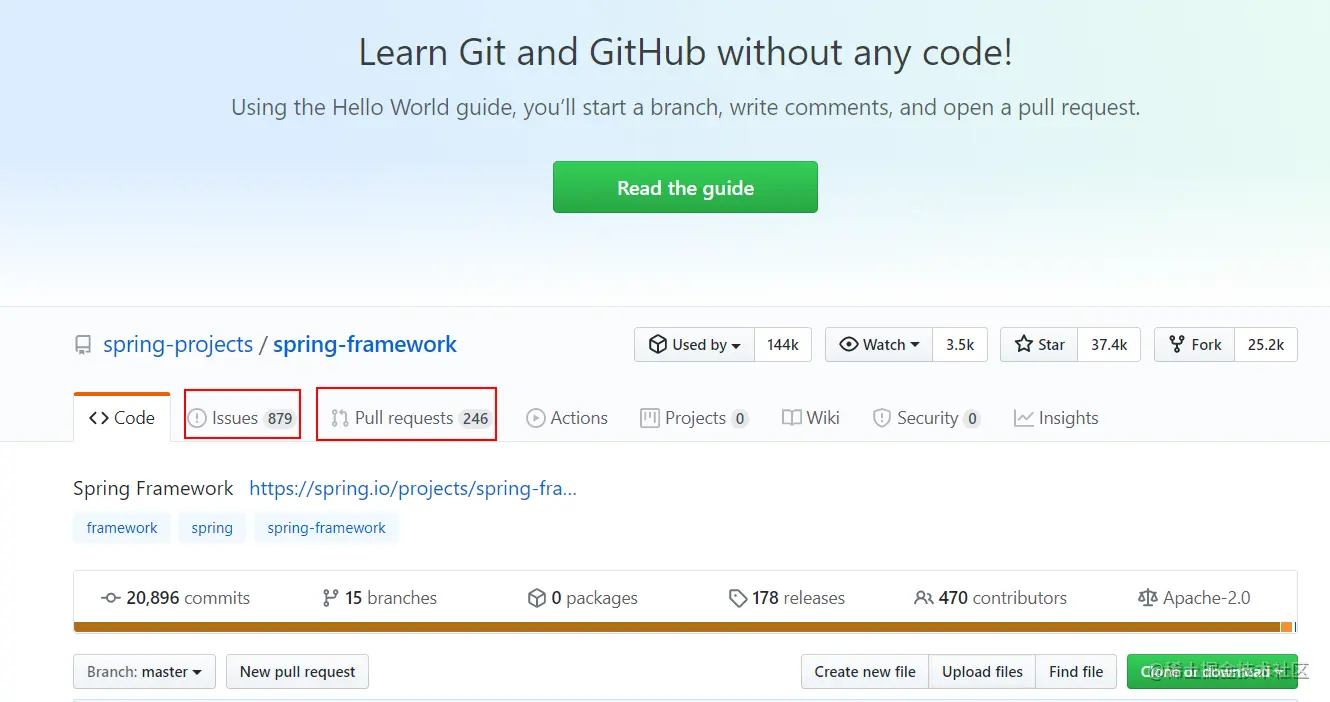Open the Apache-2.0 license link
The width and height of the screenshot is (1330, 702).
coord(1194,598)
